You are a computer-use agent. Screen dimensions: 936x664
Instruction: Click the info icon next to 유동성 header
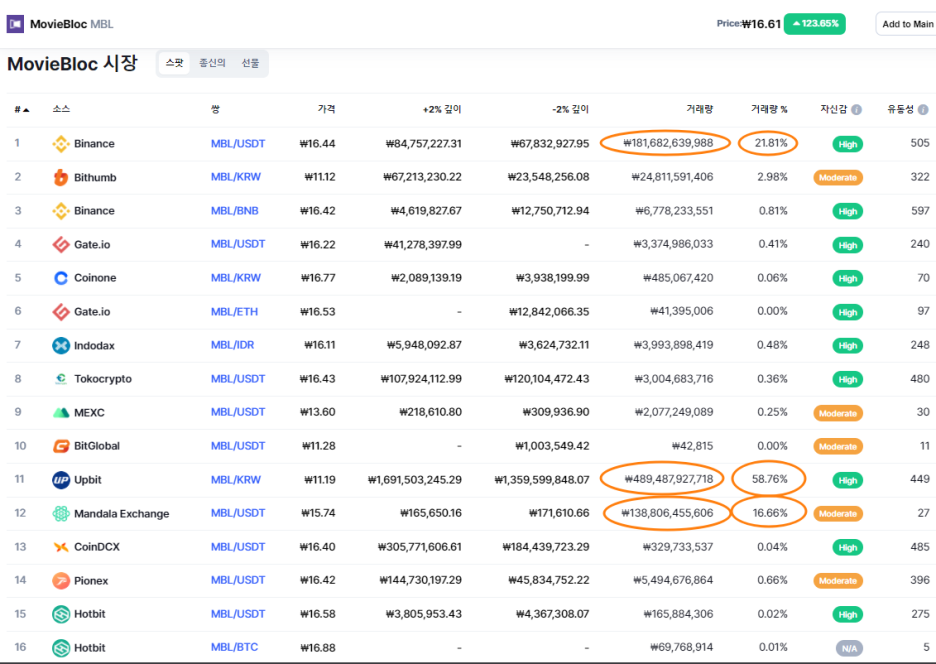click(x=923, y=109)
